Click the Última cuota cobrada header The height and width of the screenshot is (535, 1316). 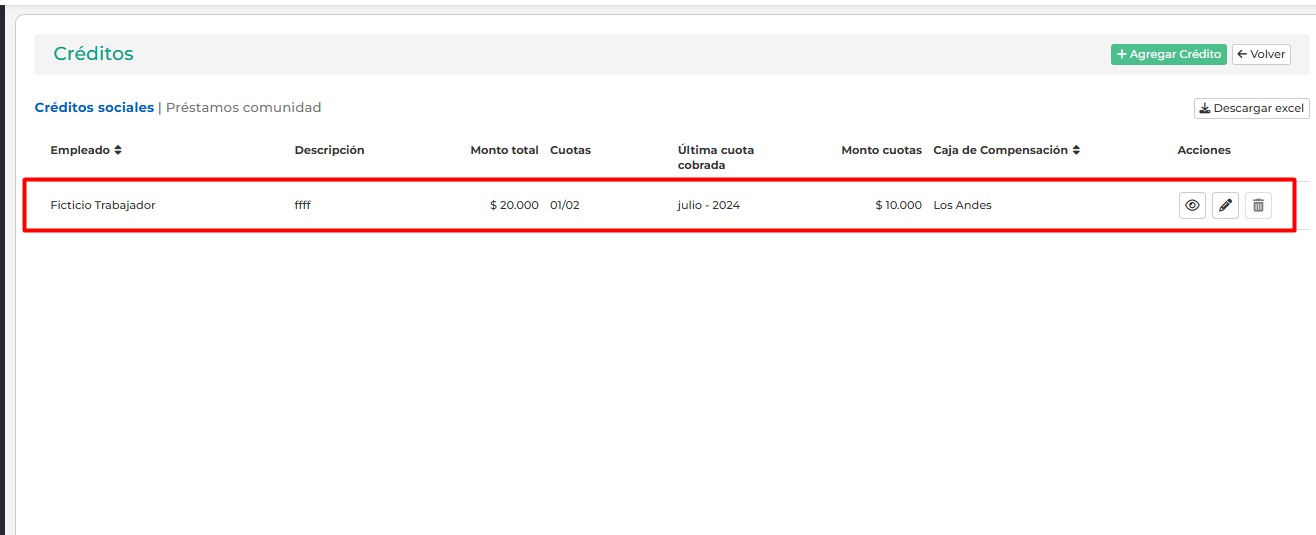point(716,157)
